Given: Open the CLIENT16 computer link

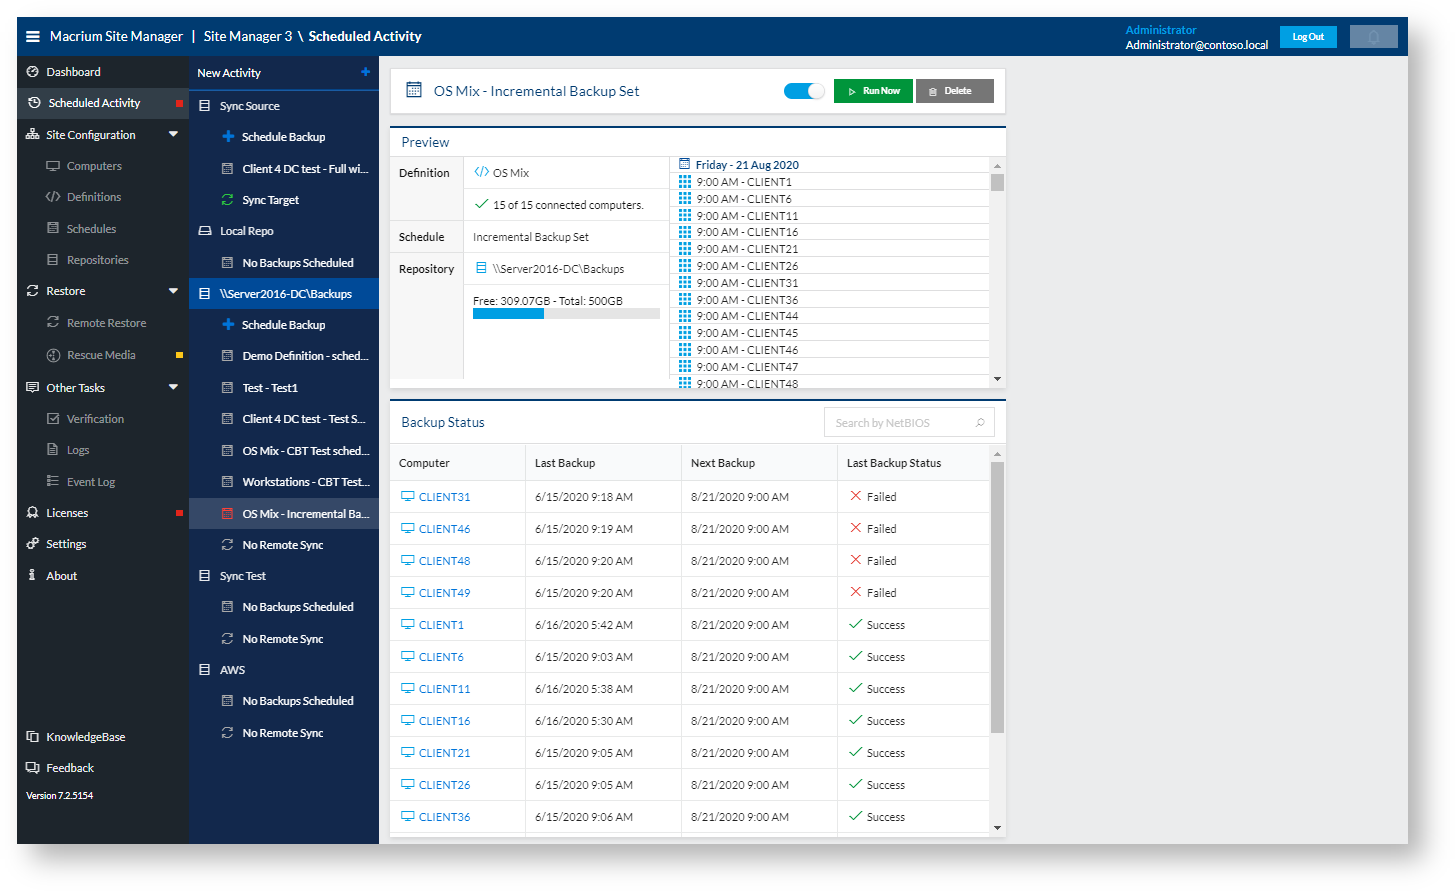Looking at the screenshot, I should coord(444,721).
